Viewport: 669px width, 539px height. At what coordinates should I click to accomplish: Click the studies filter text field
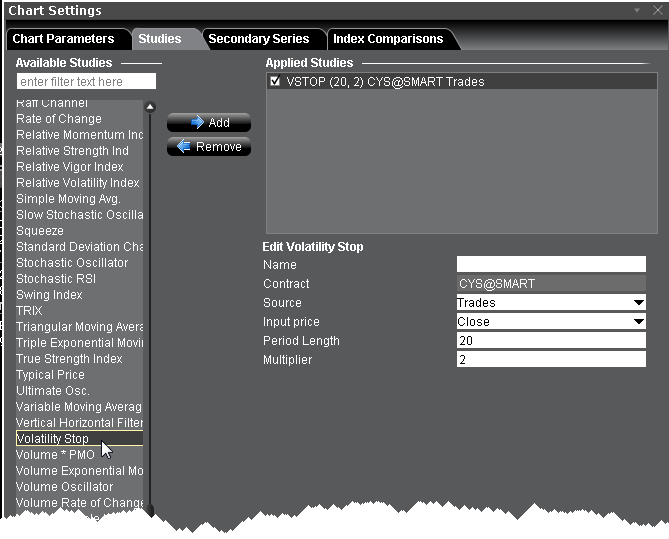tap(86, 81)
